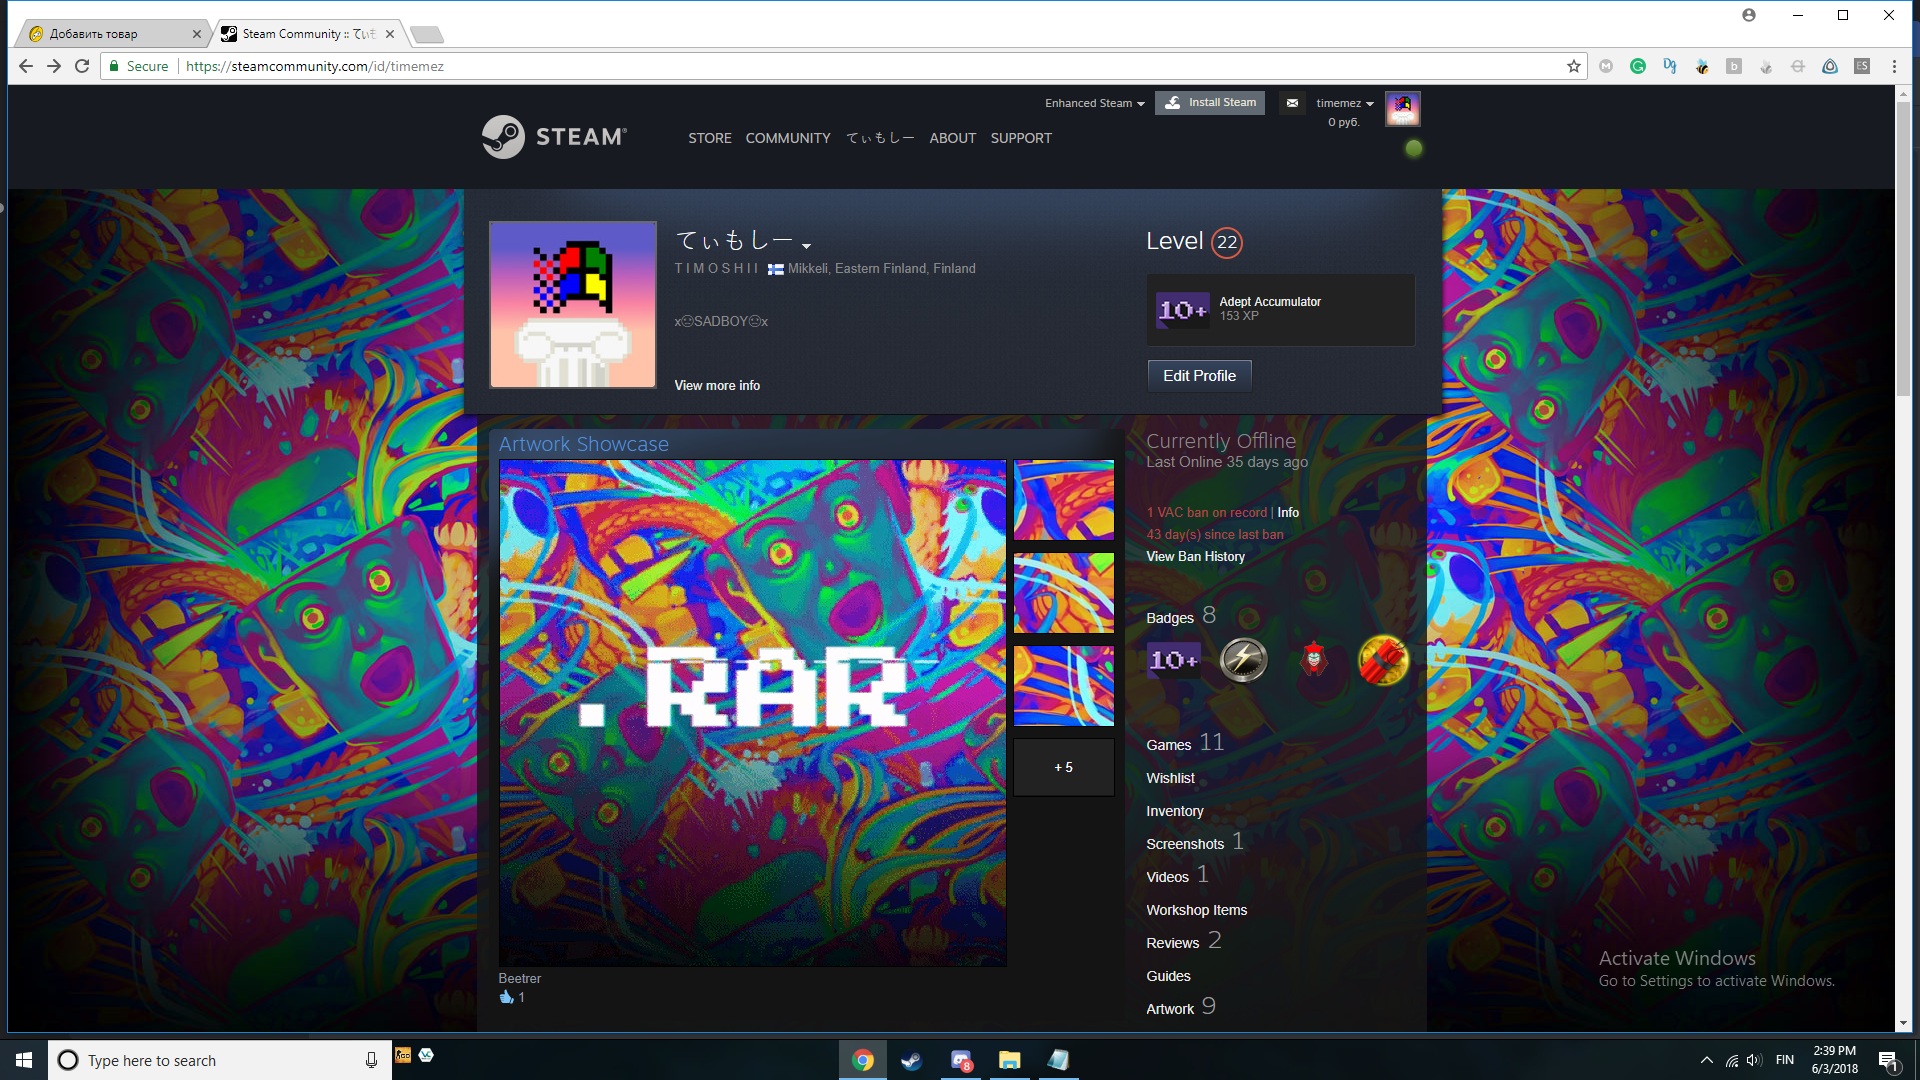1920x1080 pixels.
Task: Open the Reviews link
Action: coord(1172,943)
